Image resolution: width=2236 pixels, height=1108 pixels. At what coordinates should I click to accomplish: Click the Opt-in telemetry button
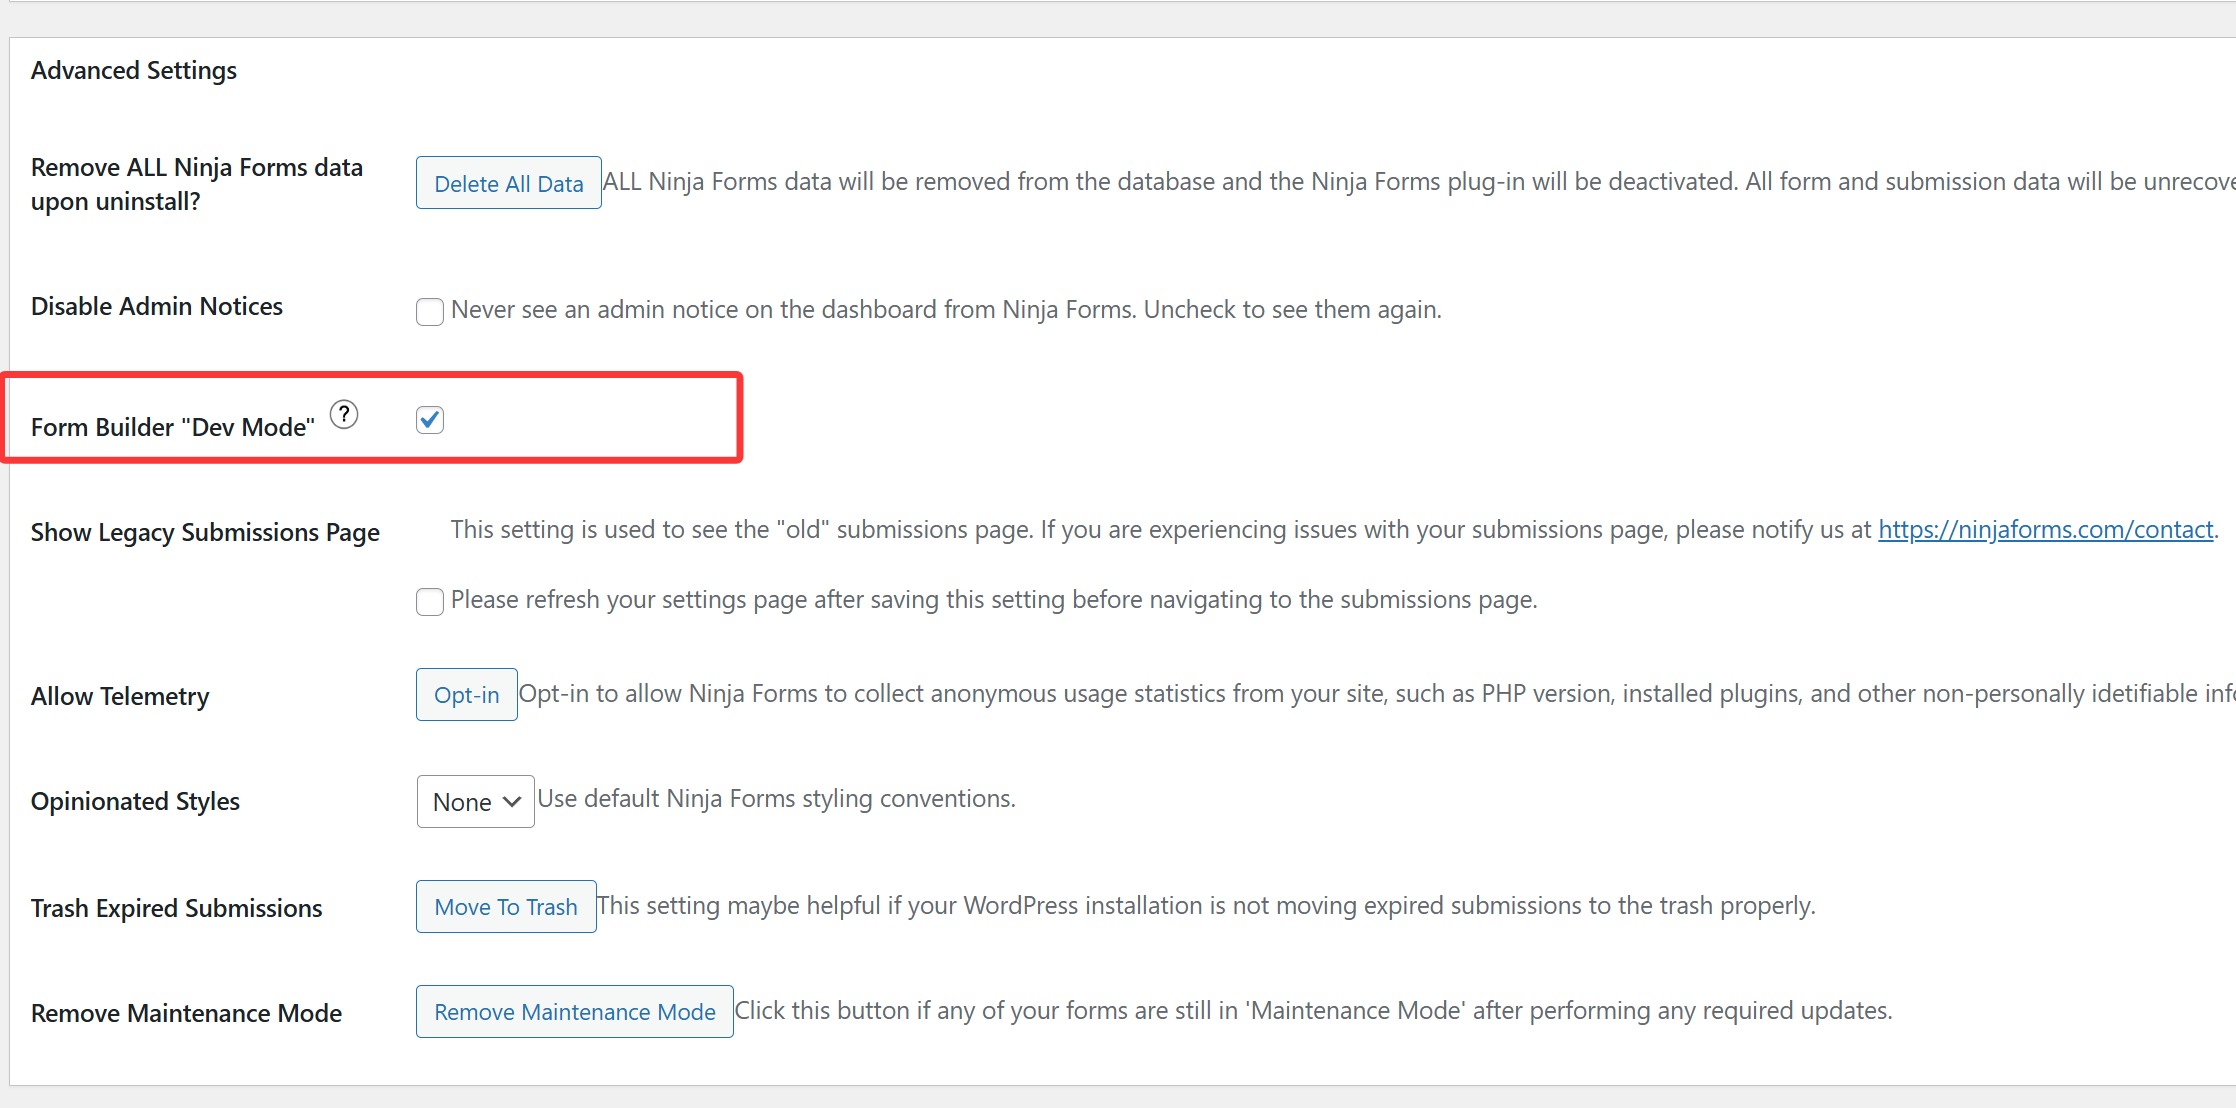(x=466, y=695)
